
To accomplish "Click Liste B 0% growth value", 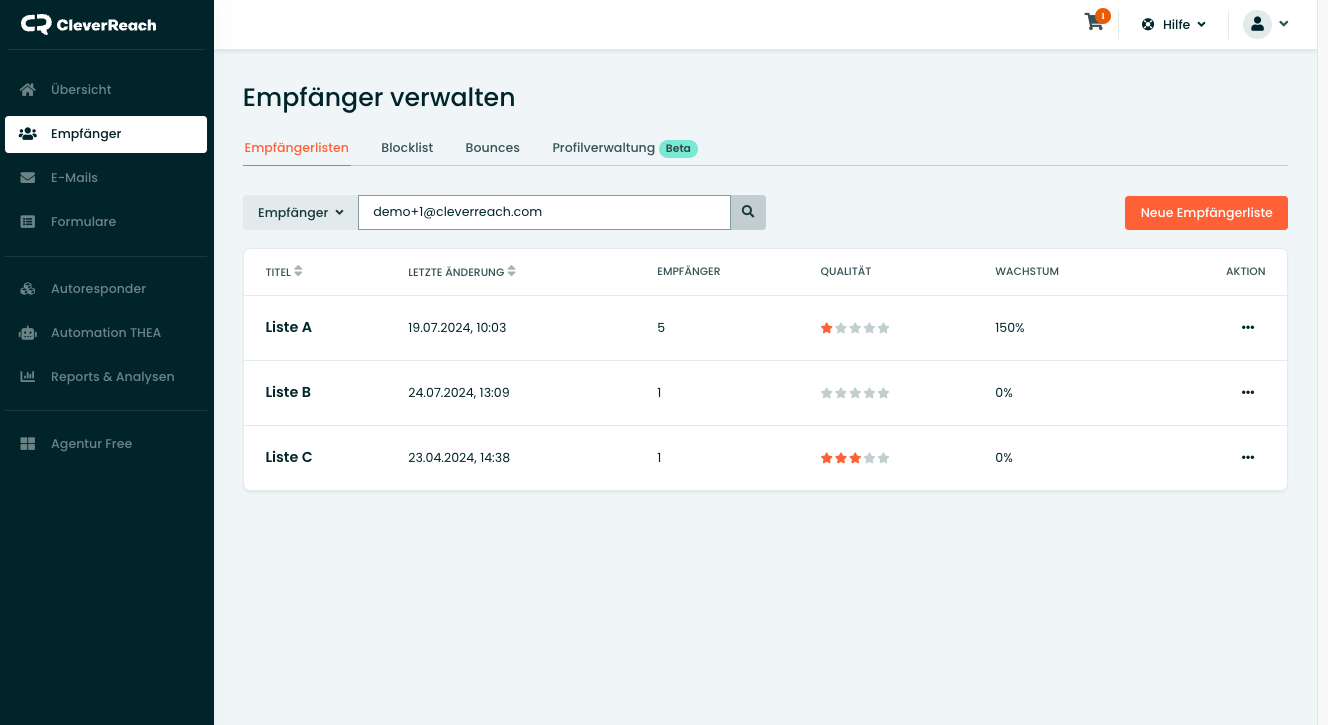I will coord(1004,392).
